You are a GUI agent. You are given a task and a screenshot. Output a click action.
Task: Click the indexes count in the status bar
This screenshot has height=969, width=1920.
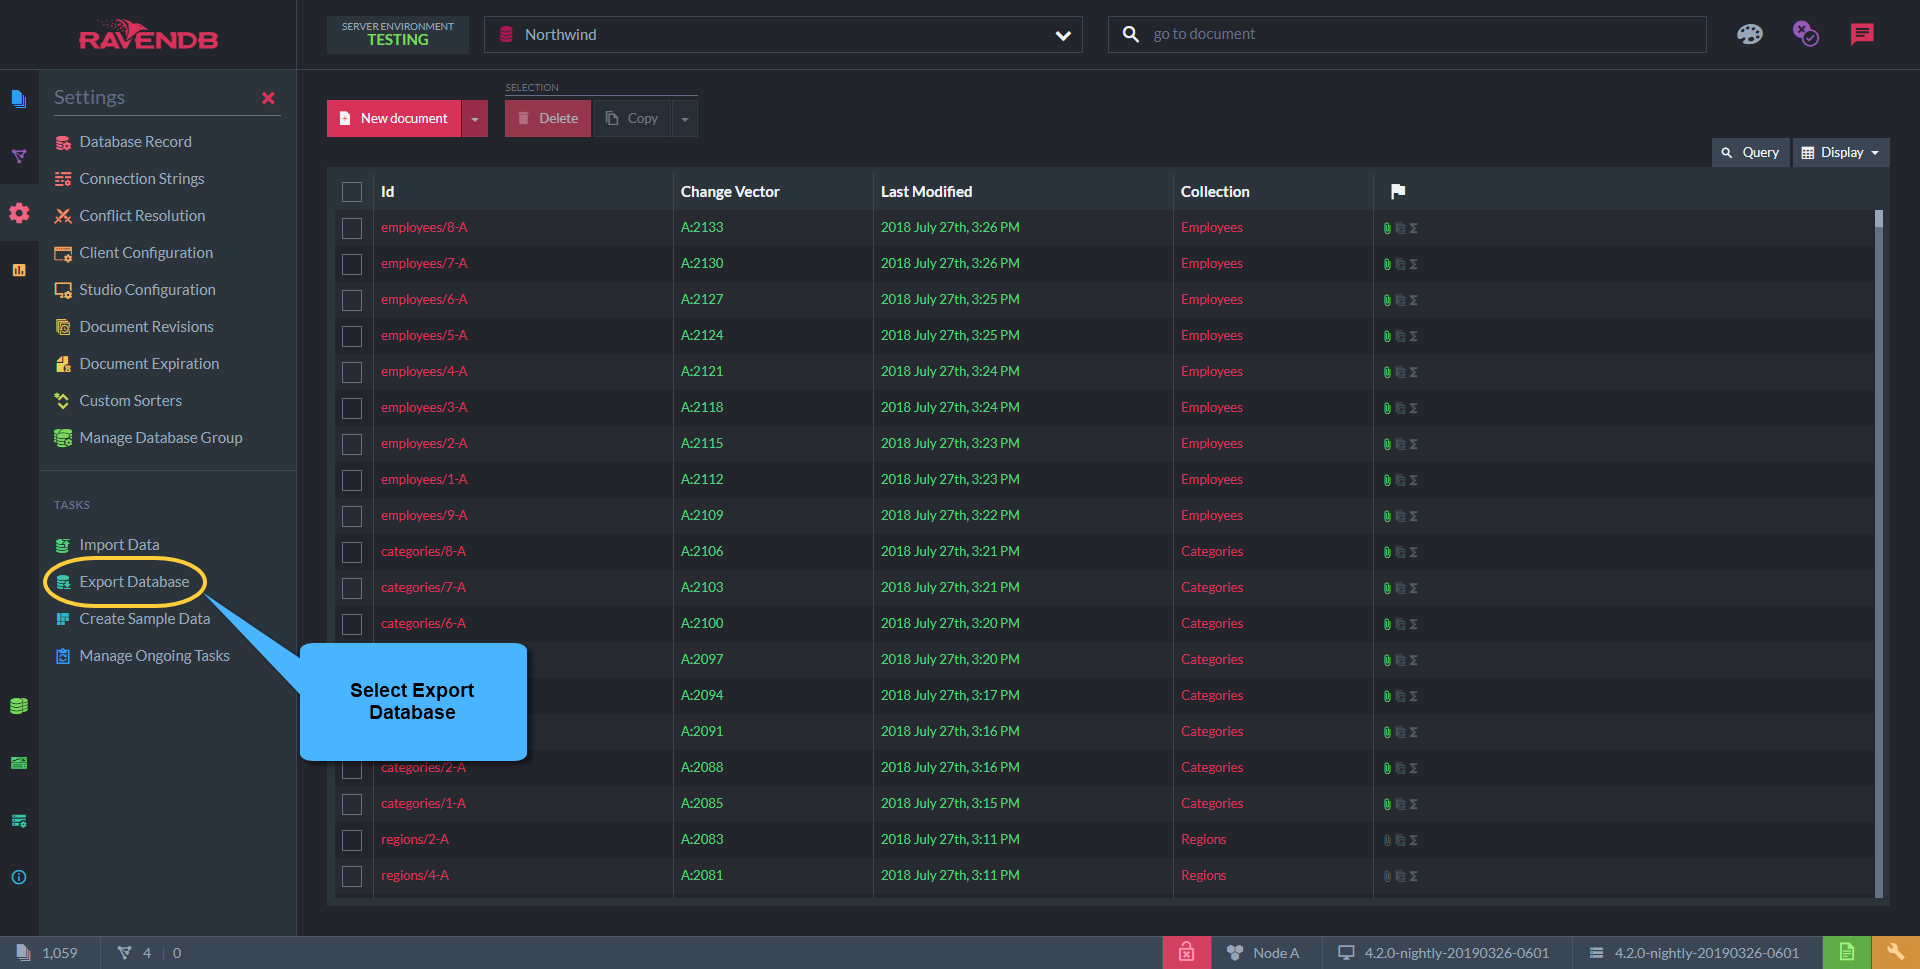tap(135, 953)
